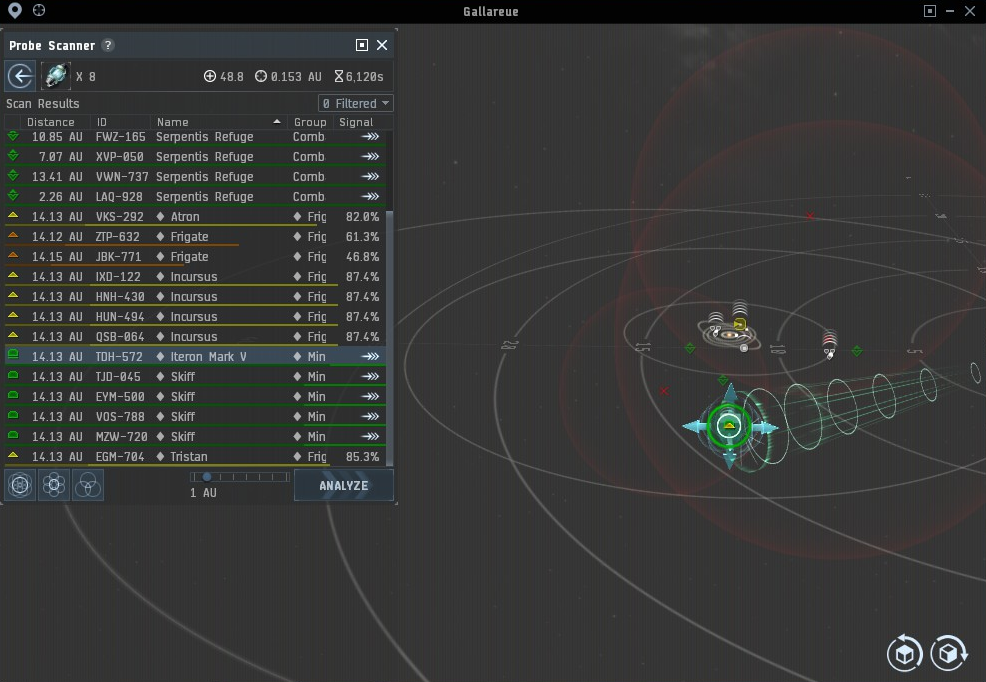Click the yellow station marker in the map
986x682 pixels.
[740, 324]
